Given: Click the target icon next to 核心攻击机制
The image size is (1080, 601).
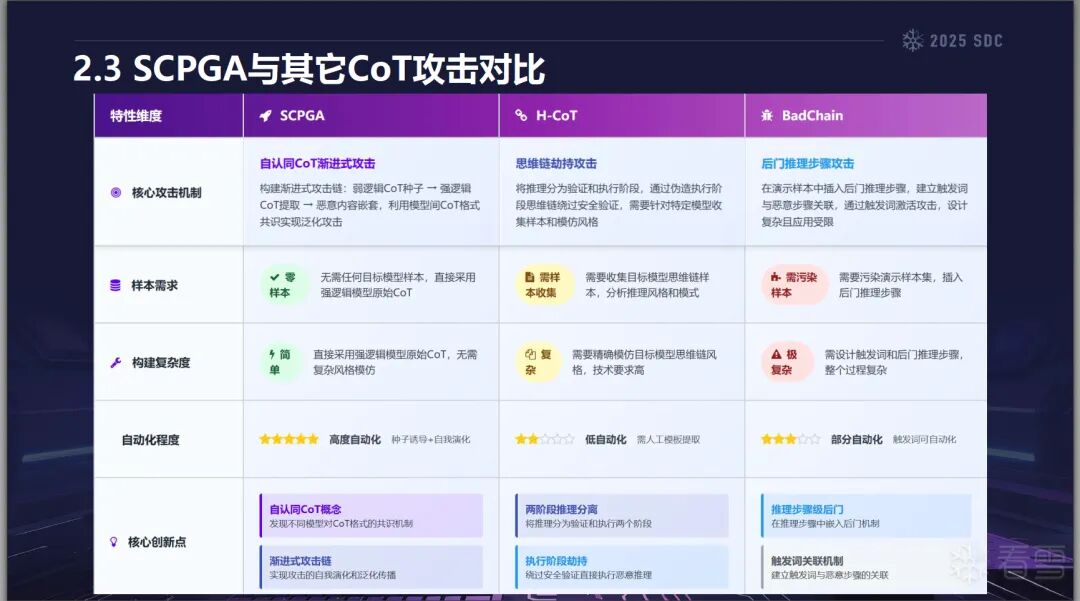Looking at the screenshot, I should pos(116,193).
